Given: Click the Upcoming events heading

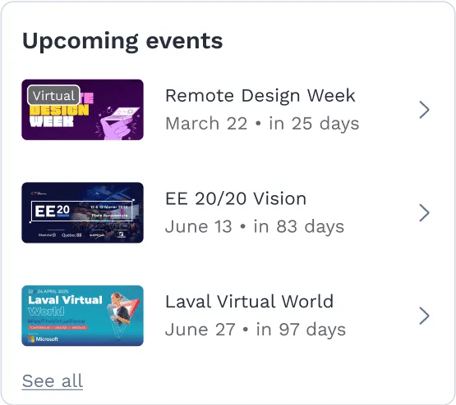Looking at the screenshot, I should tap(122, 41).
